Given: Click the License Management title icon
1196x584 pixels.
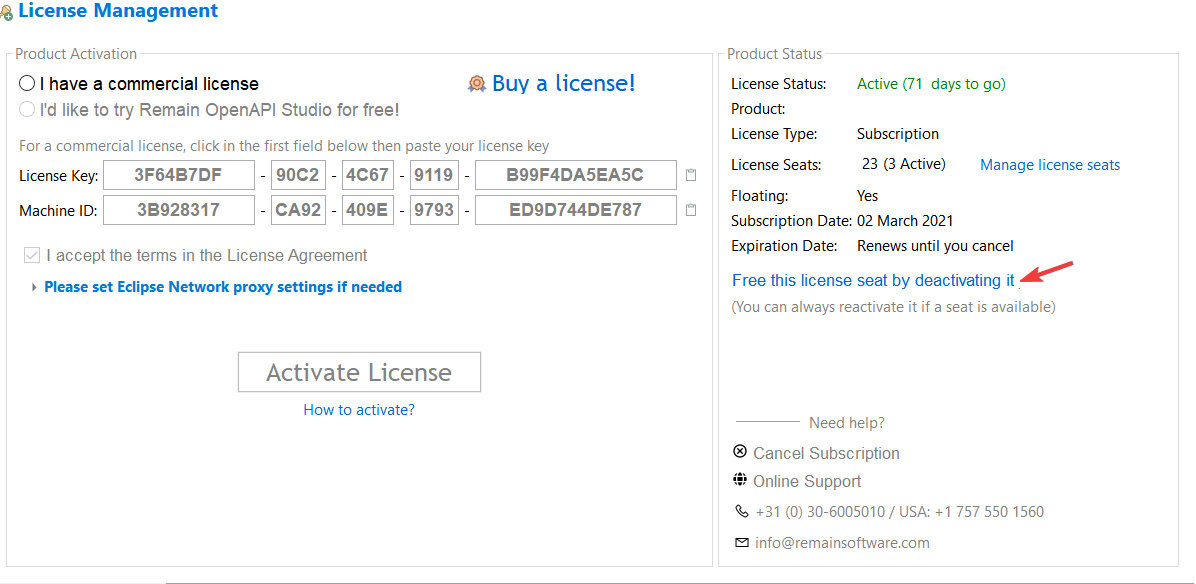Looking at the screenshot, I should point(6,14).
